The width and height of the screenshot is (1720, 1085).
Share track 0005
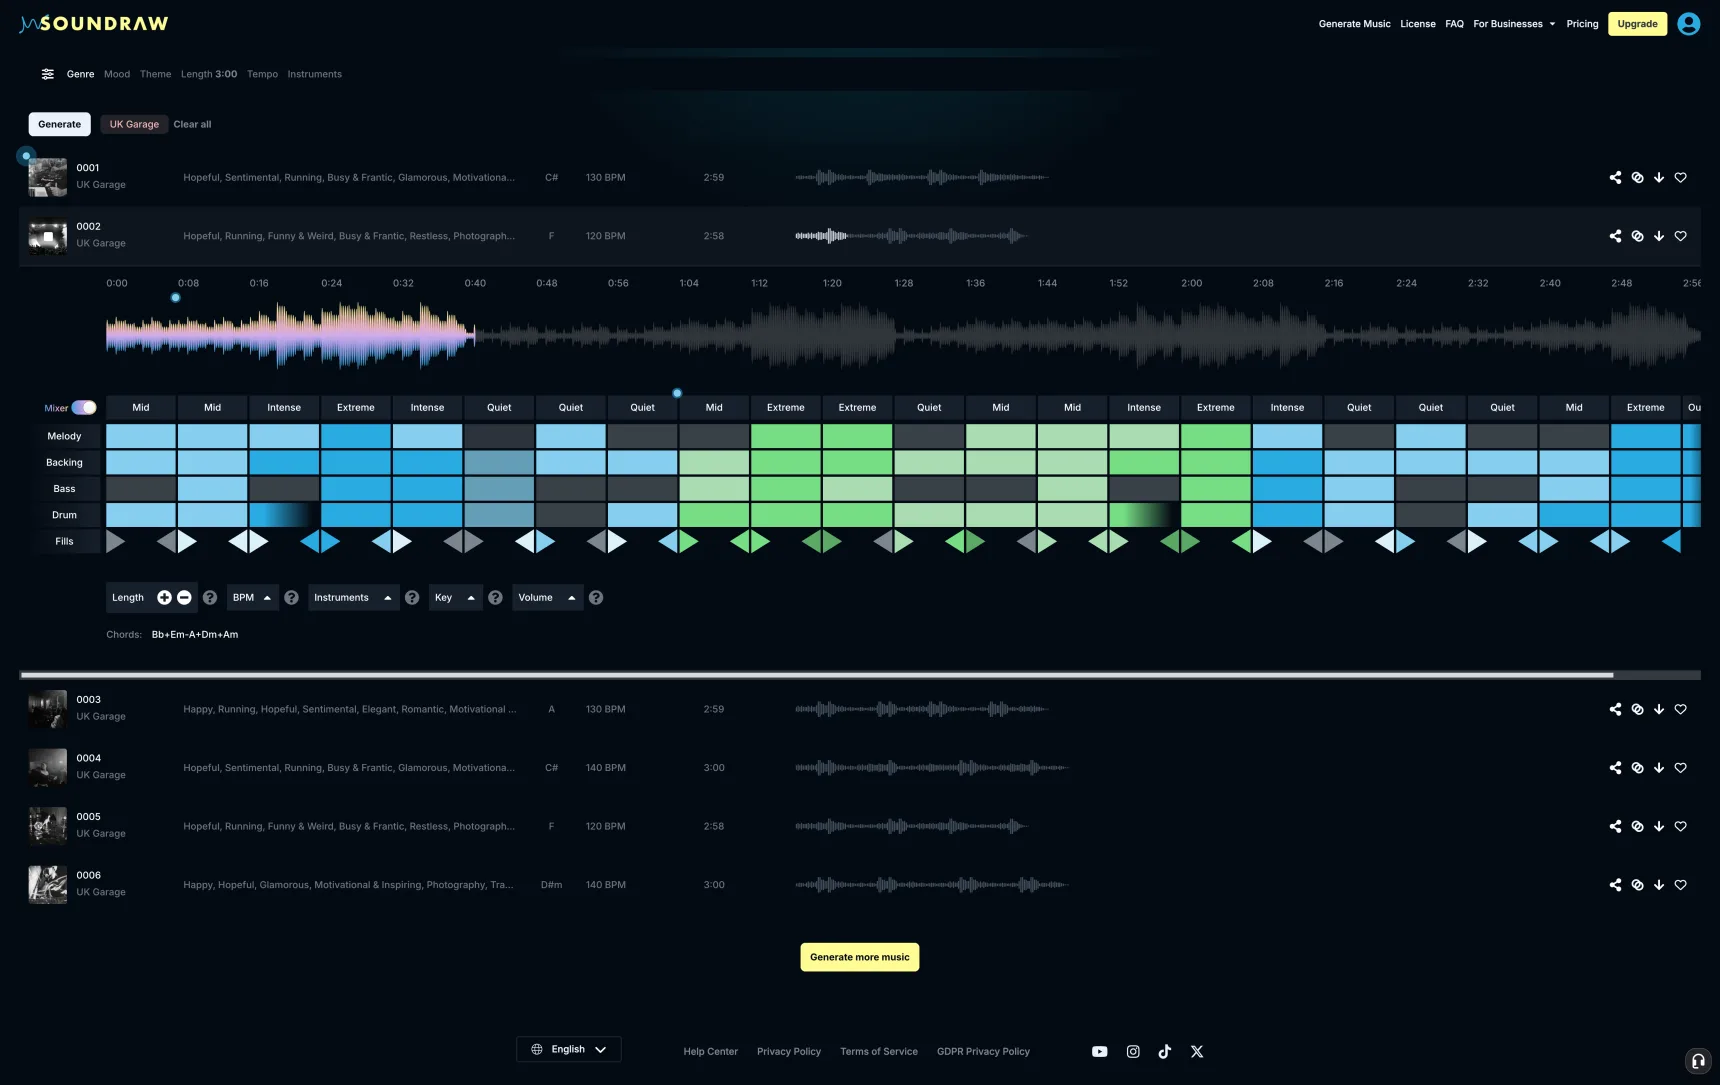coord(1615,826)
